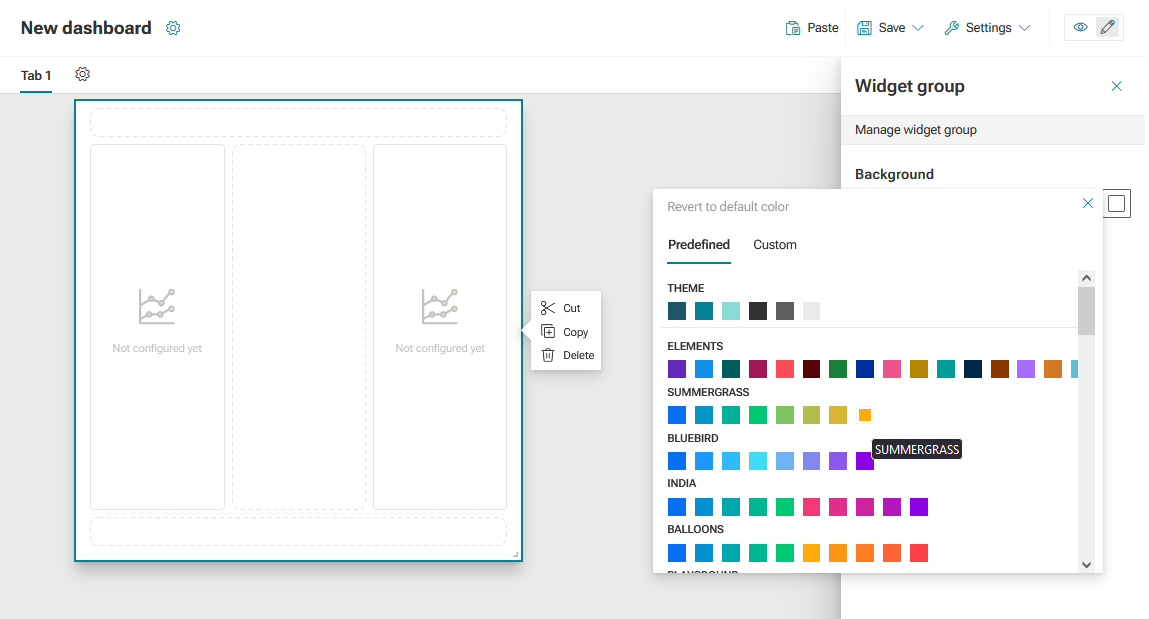The width and height of the screenshot is (1149, 619).
Task: Click the Paste button label
Action: pos(823,28)
